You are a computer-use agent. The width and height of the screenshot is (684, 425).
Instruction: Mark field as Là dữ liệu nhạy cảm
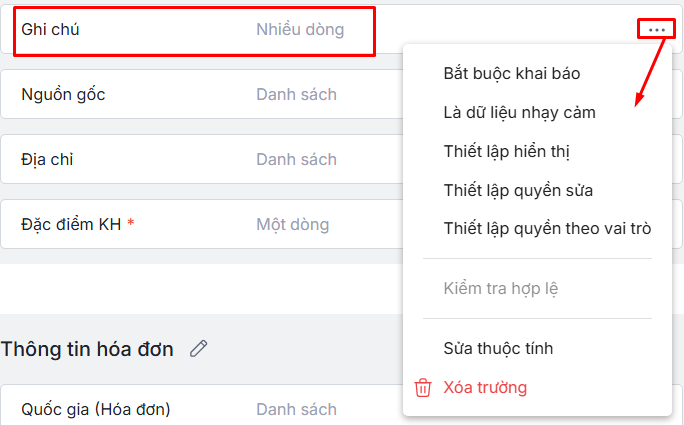pos(519,112)
